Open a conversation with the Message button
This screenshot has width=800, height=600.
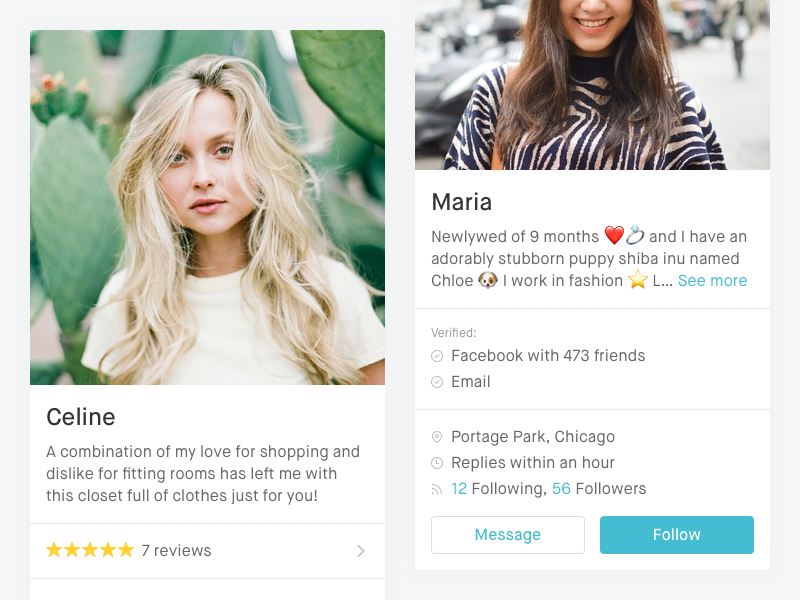pyautogui.click(x=508, y=535)
